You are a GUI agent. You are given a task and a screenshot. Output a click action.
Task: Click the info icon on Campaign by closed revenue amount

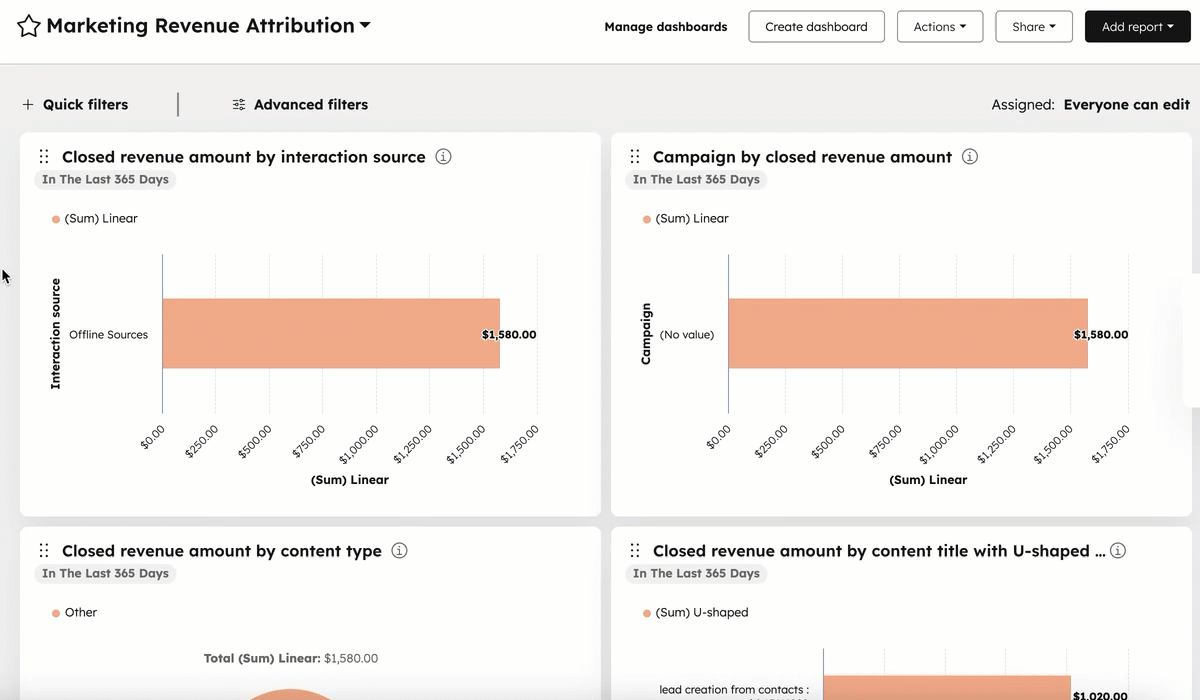tap(969, 156)
